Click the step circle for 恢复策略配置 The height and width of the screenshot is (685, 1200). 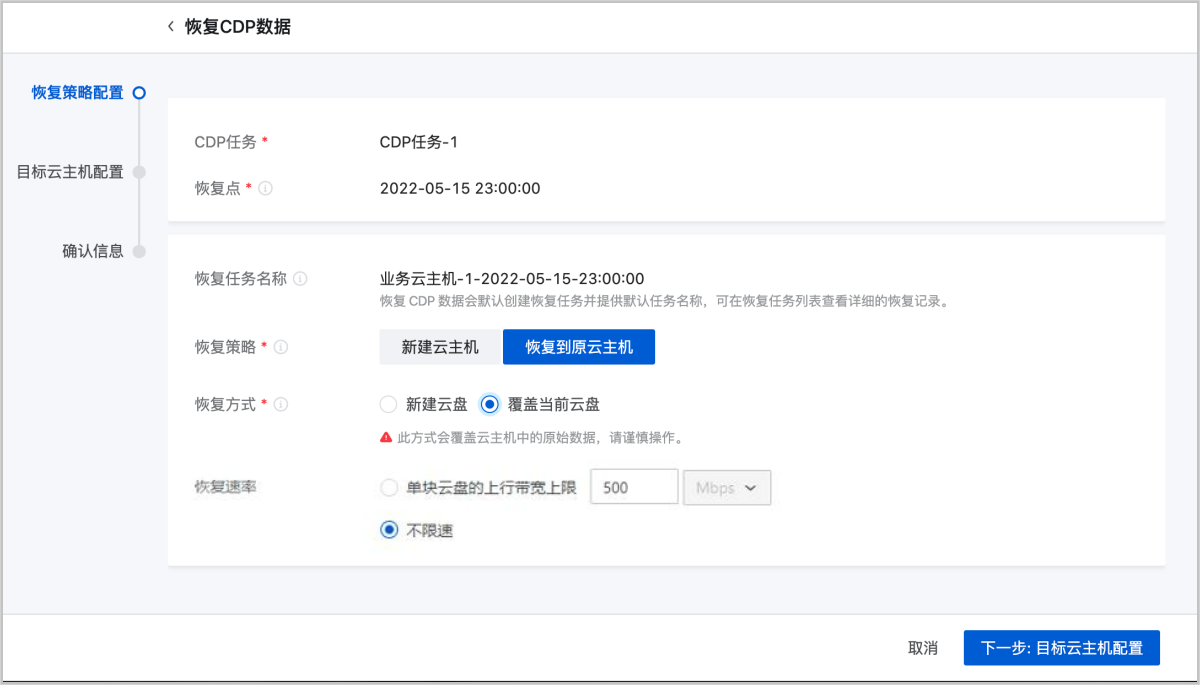(x=139, y=92)
